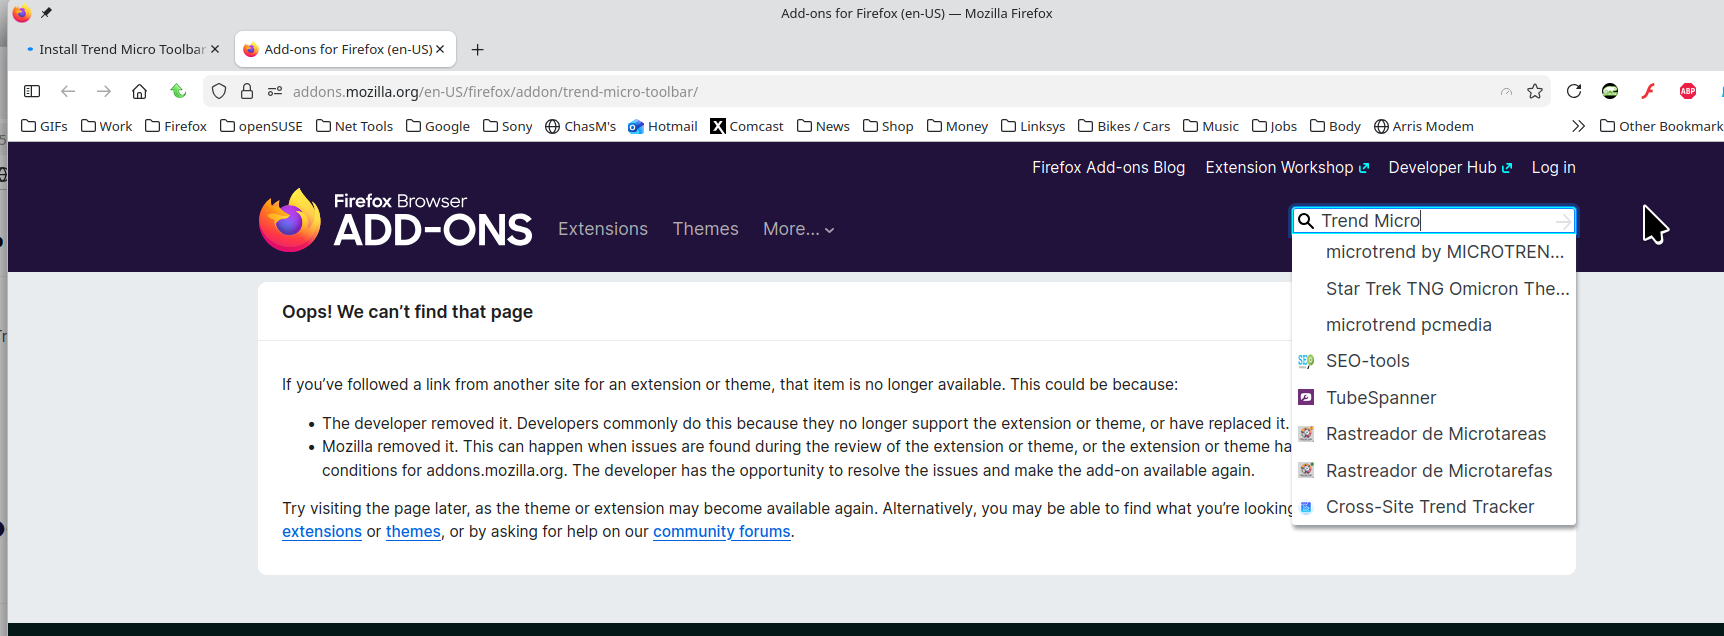Expand the More... menu in the Add-ons header
Screen dimensions: 1724x636
pos(799,229)
